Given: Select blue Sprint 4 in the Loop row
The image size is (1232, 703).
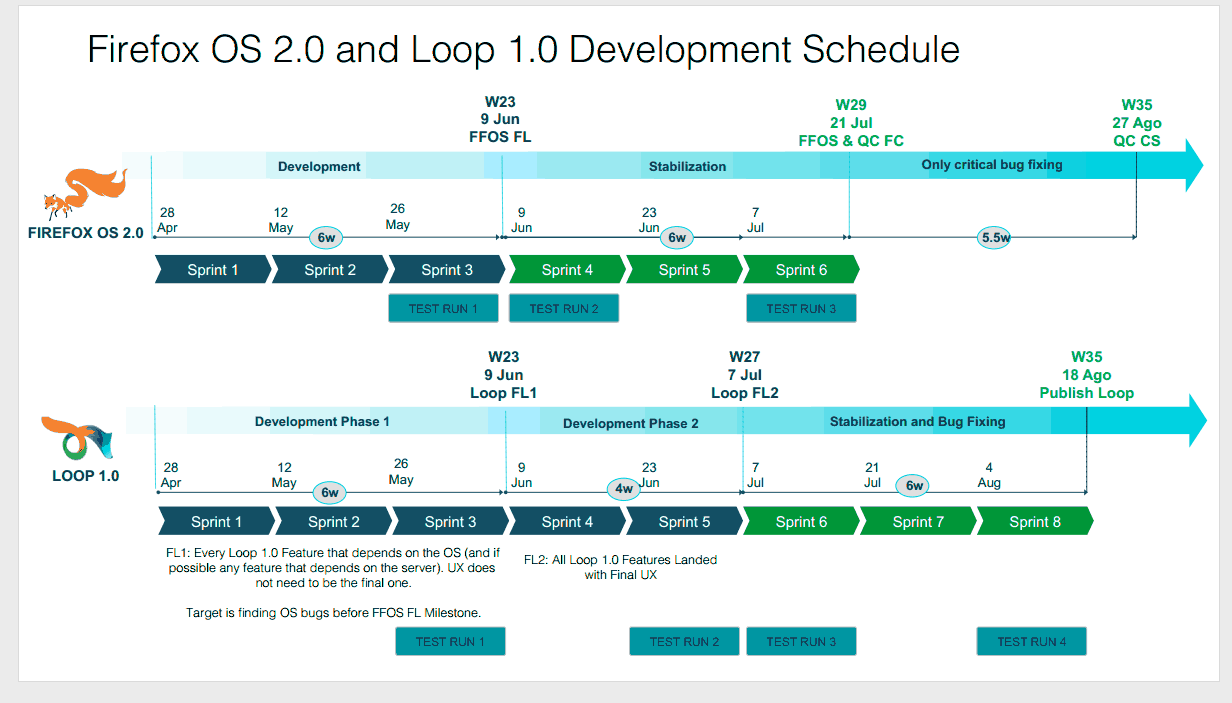Looking at the screenshot, I should pyautogui.click(x=567, y=522).
